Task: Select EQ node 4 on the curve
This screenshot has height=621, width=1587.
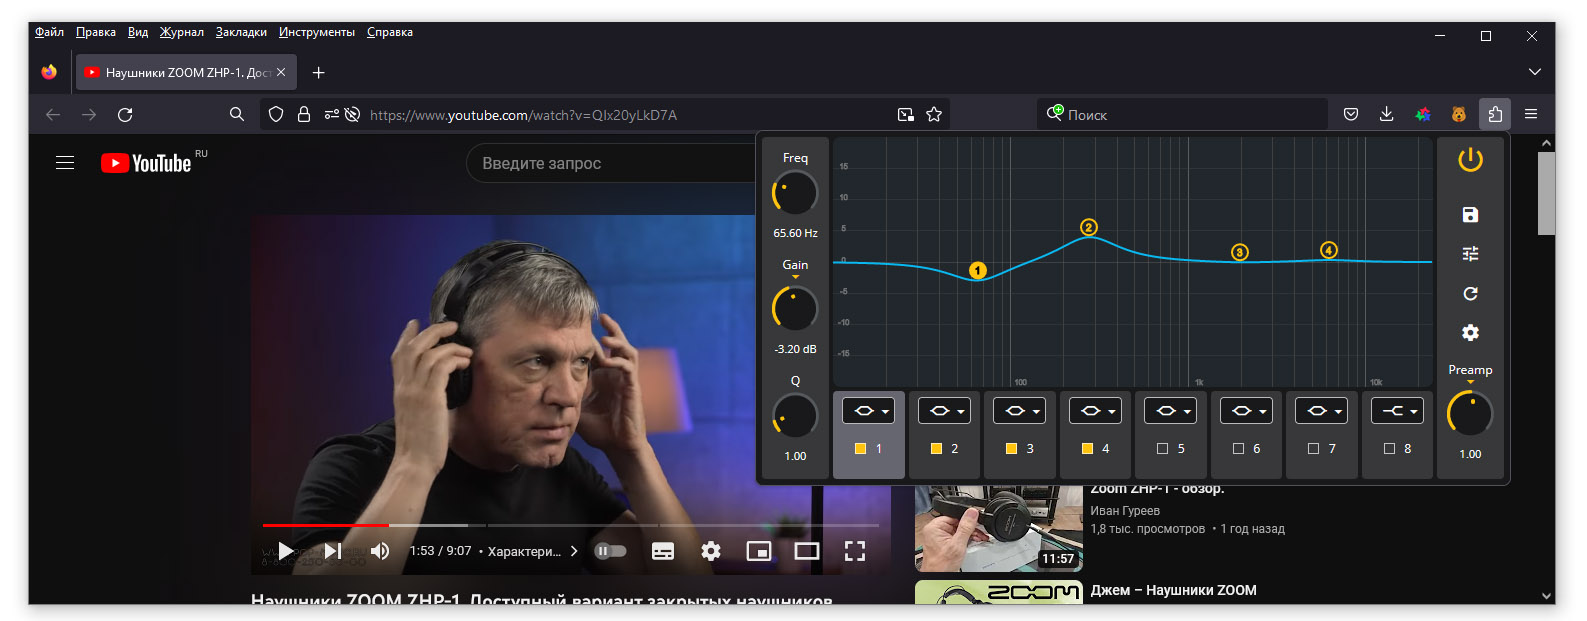Action: point(1329,250)
